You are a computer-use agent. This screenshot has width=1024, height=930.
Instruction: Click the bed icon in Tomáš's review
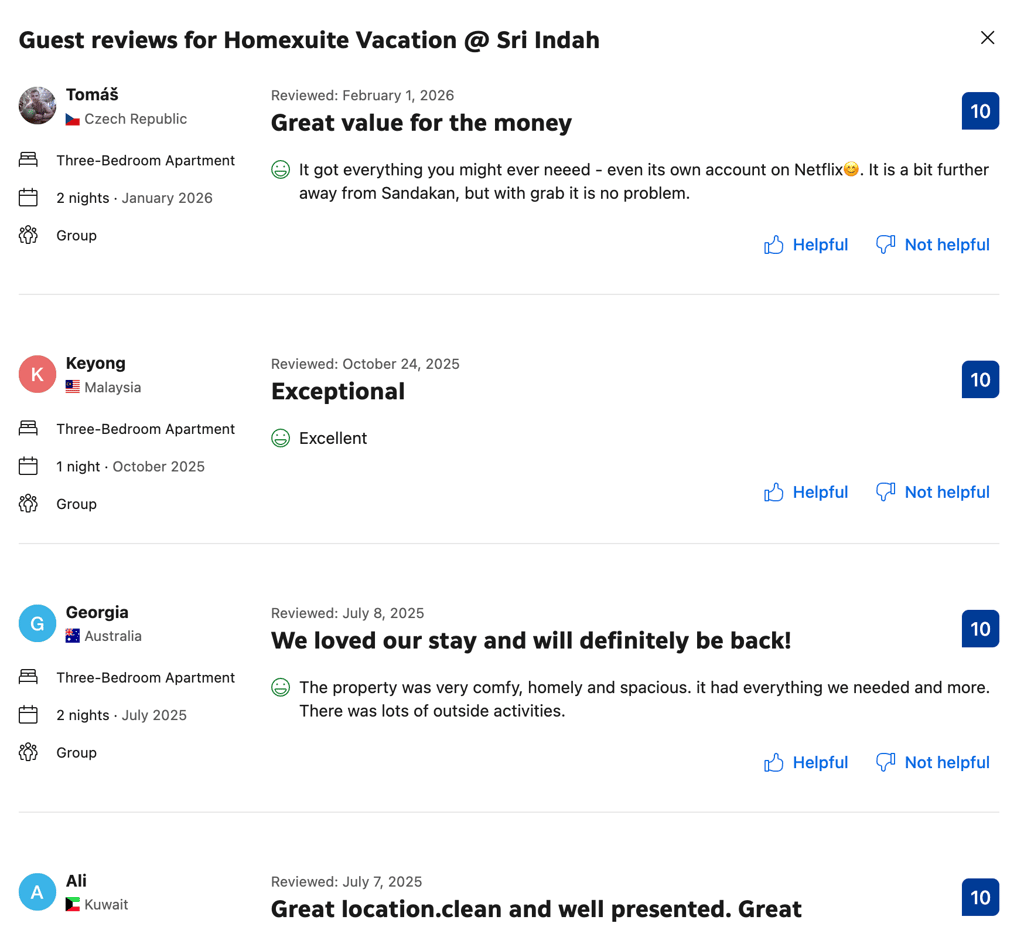click(28, 160)
